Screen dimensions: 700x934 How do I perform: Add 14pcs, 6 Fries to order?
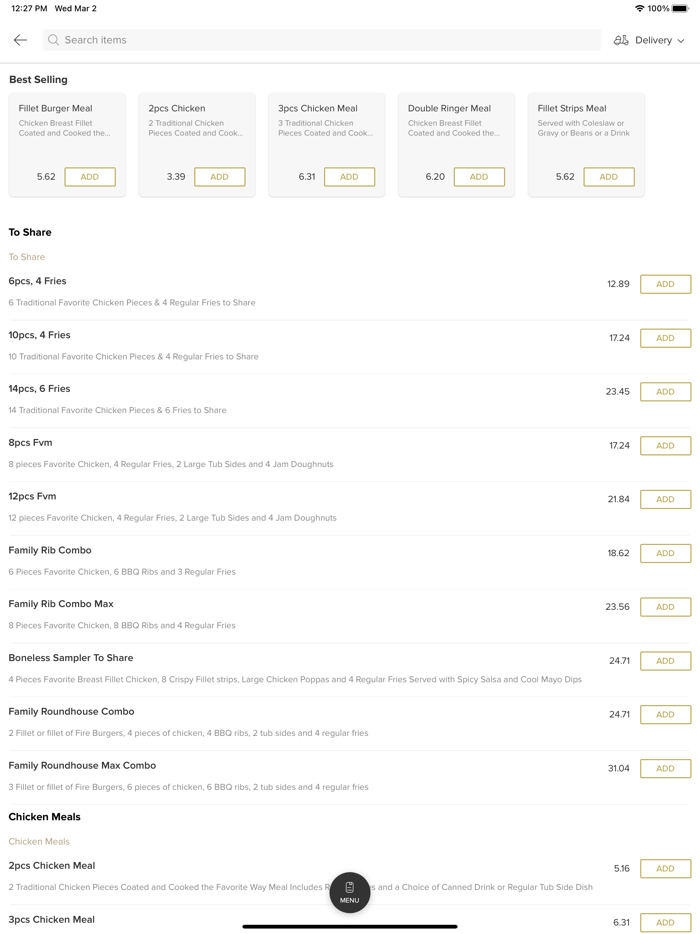[665, 392]
